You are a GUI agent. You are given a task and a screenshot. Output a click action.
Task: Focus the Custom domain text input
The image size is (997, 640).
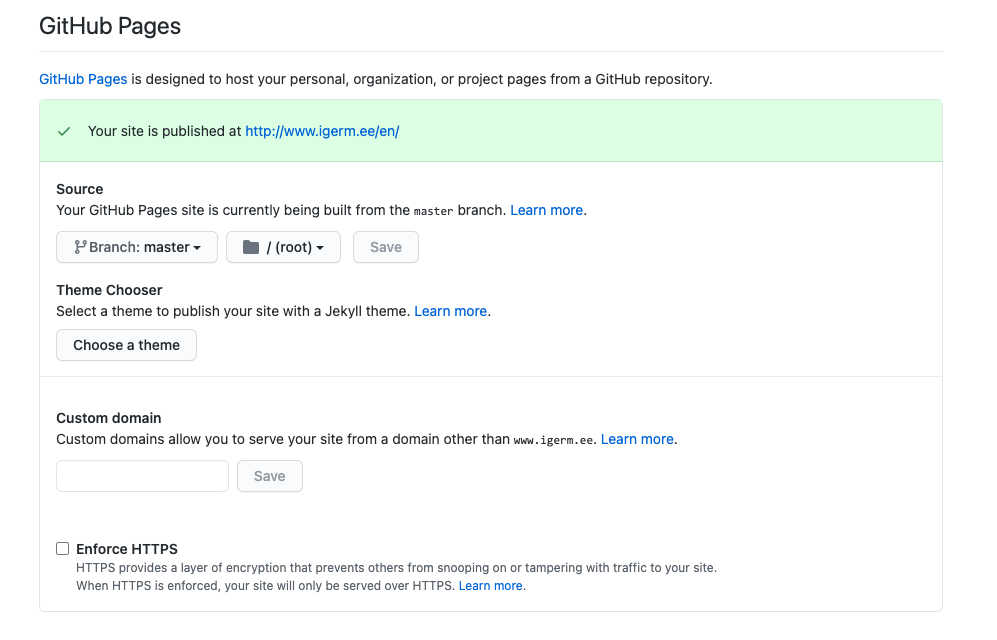click(x=142, y=476)
